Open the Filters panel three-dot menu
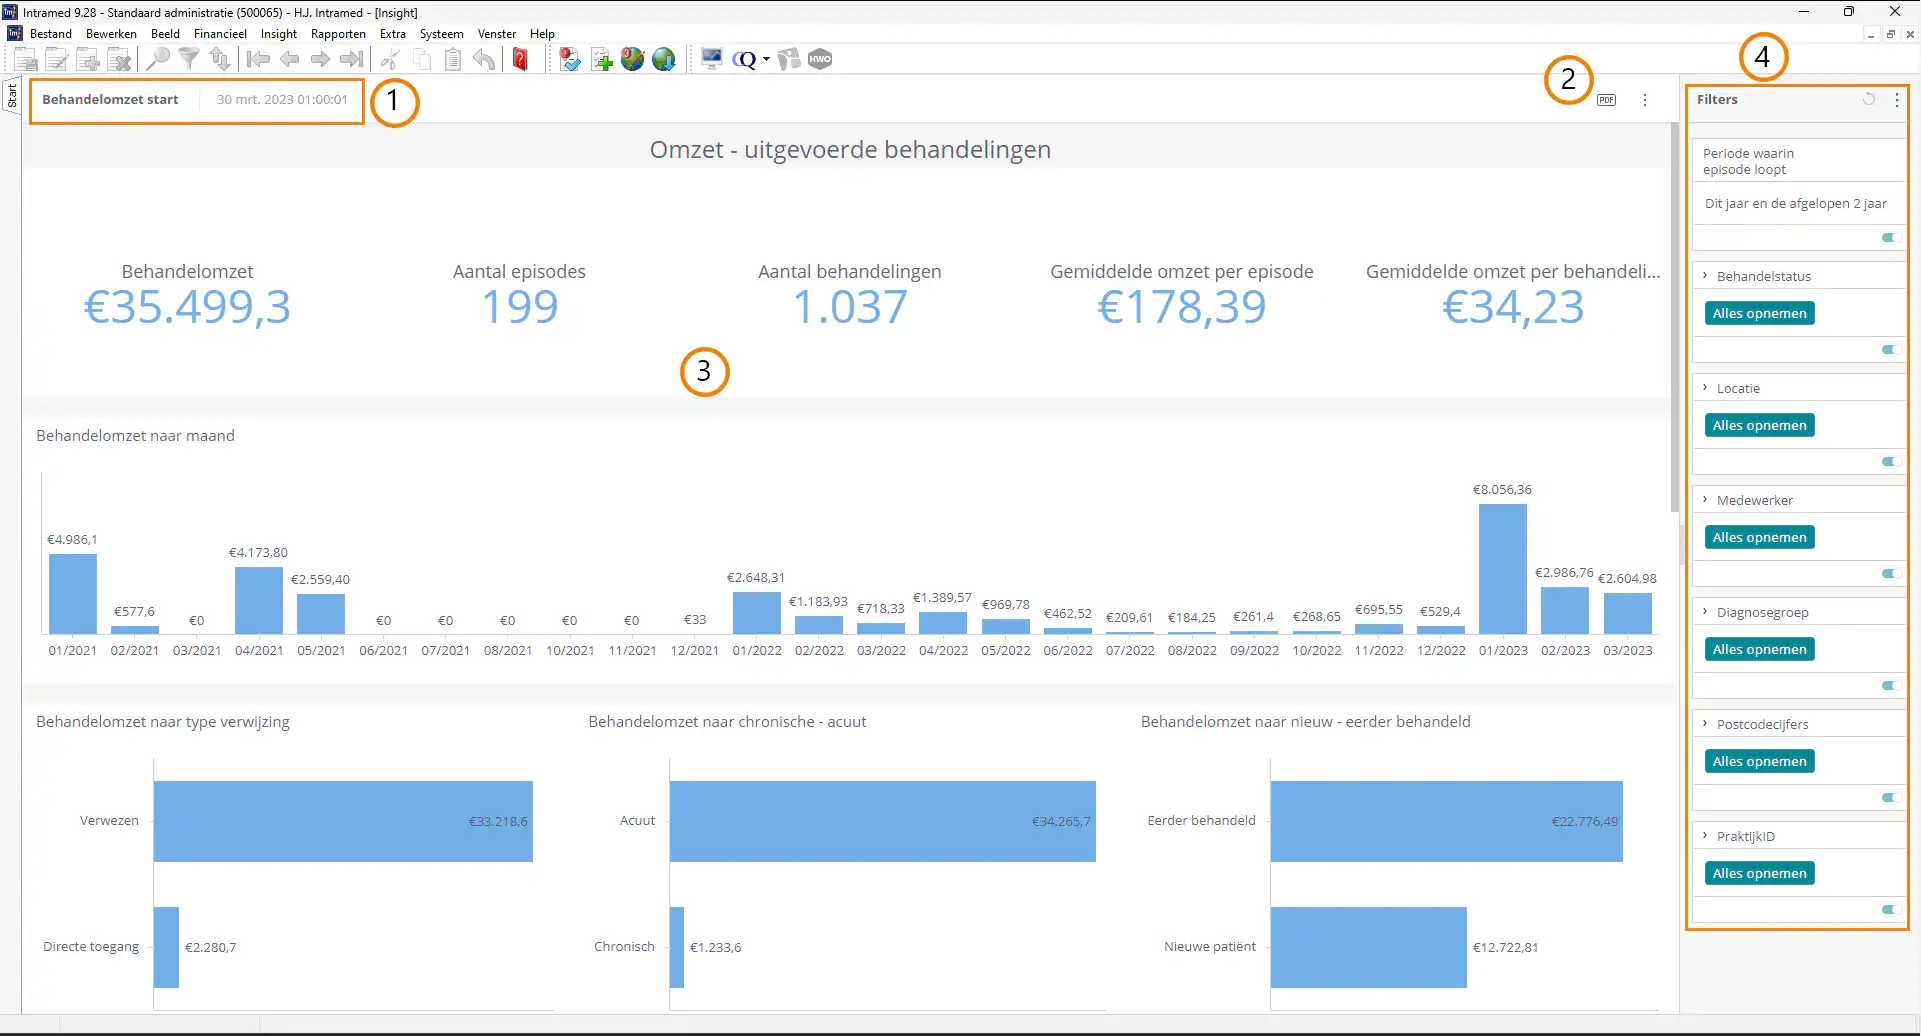This screenshot has width=1921, height=1036. pyautogui.click(x=1896, y=100)
